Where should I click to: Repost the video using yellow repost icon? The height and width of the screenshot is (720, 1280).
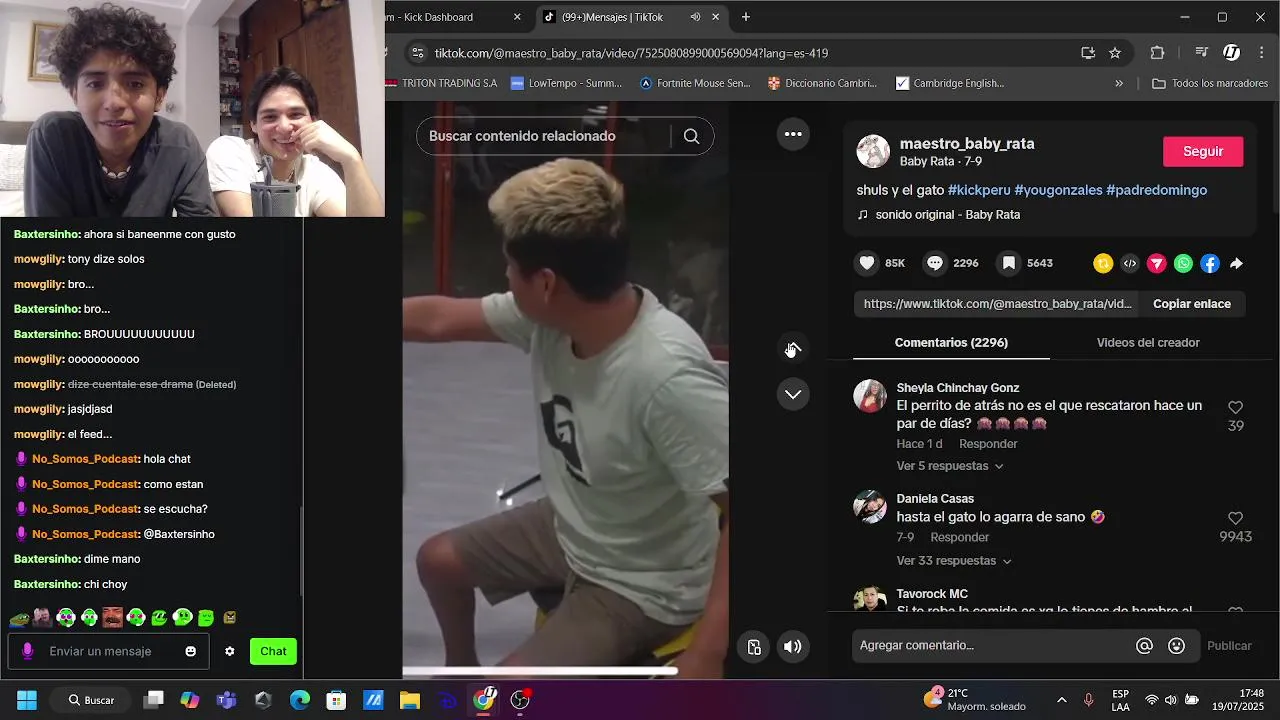click(1103, 264)
